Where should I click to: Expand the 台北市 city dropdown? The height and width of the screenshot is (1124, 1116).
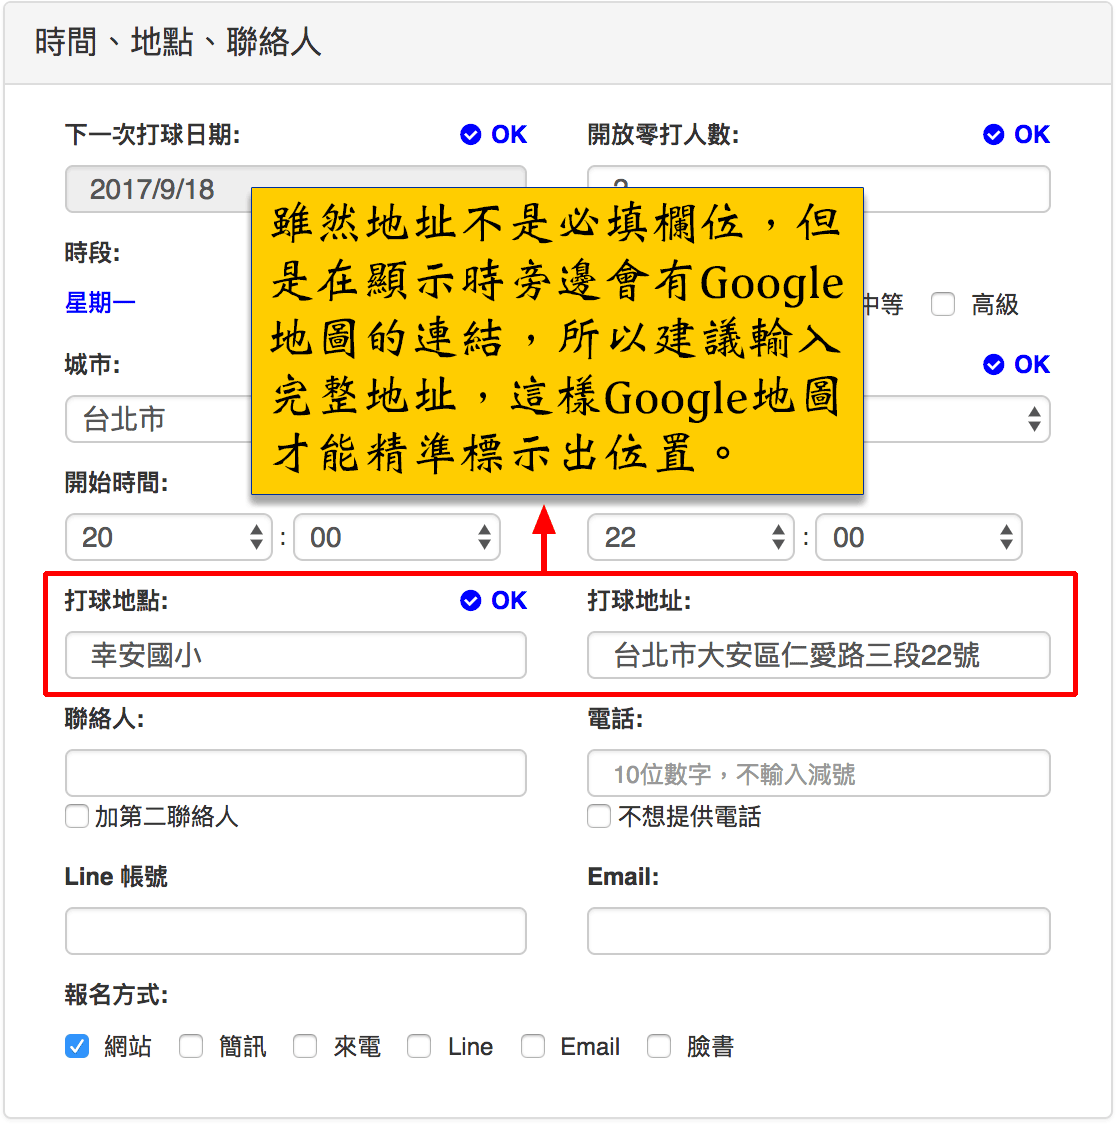(158, 420)
